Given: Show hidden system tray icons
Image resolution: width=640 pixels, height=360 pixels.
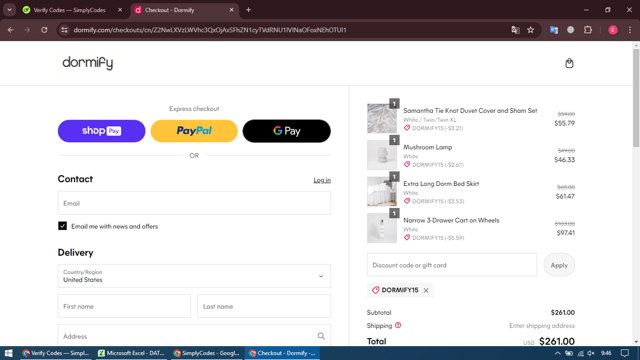Looking at the screenshot, I should point(557,353).
